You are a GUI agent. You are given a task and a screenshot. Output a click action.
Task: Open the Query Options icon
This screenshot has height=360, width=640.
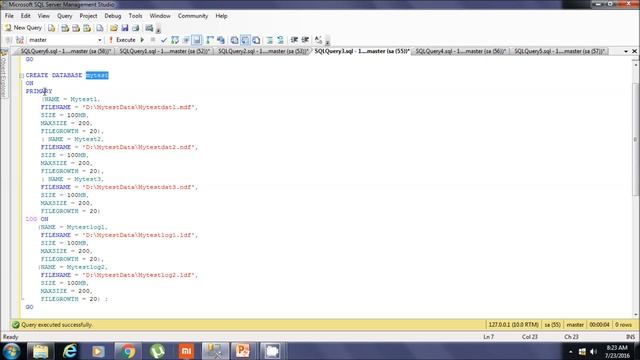point(186,40)
